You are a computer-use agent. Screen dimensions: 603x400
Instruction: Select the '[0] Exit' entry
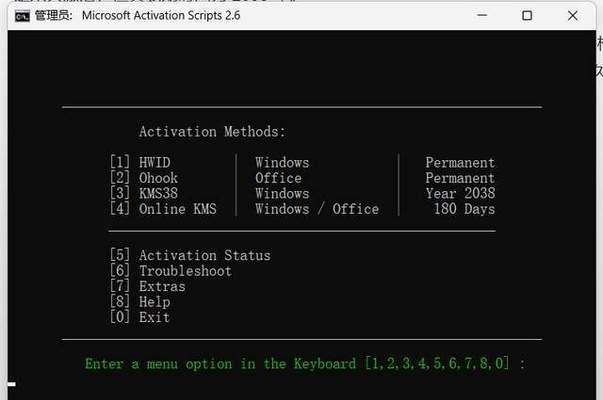point(140,317)
